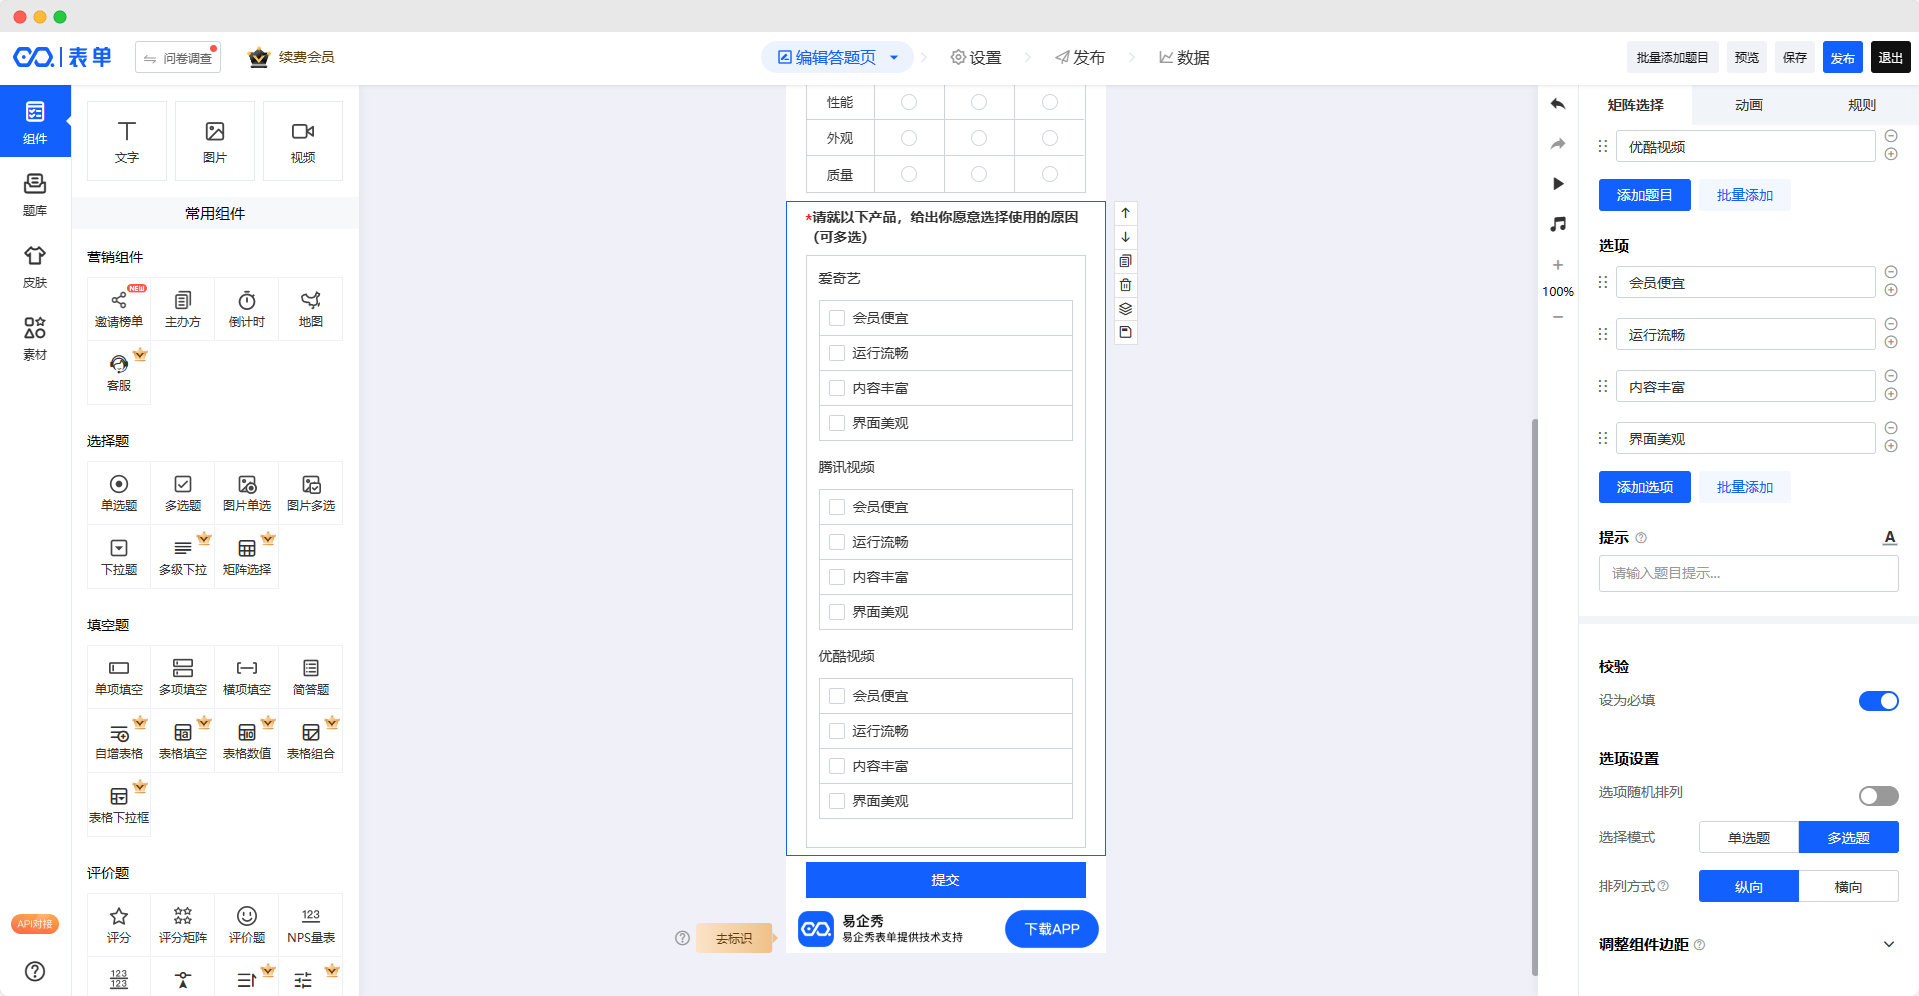The image size is (1919, 996).
Task: Add a 多选题 multiple-choice question
Action: [x=183, y=493]
